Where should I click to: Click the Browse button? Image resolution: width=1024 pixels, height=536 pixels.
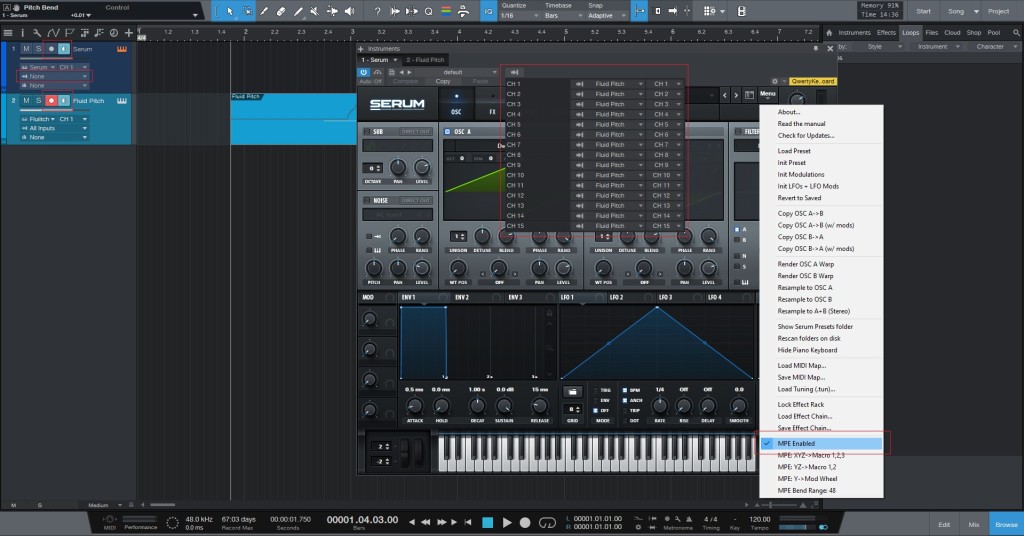(x=1006, y=524)
